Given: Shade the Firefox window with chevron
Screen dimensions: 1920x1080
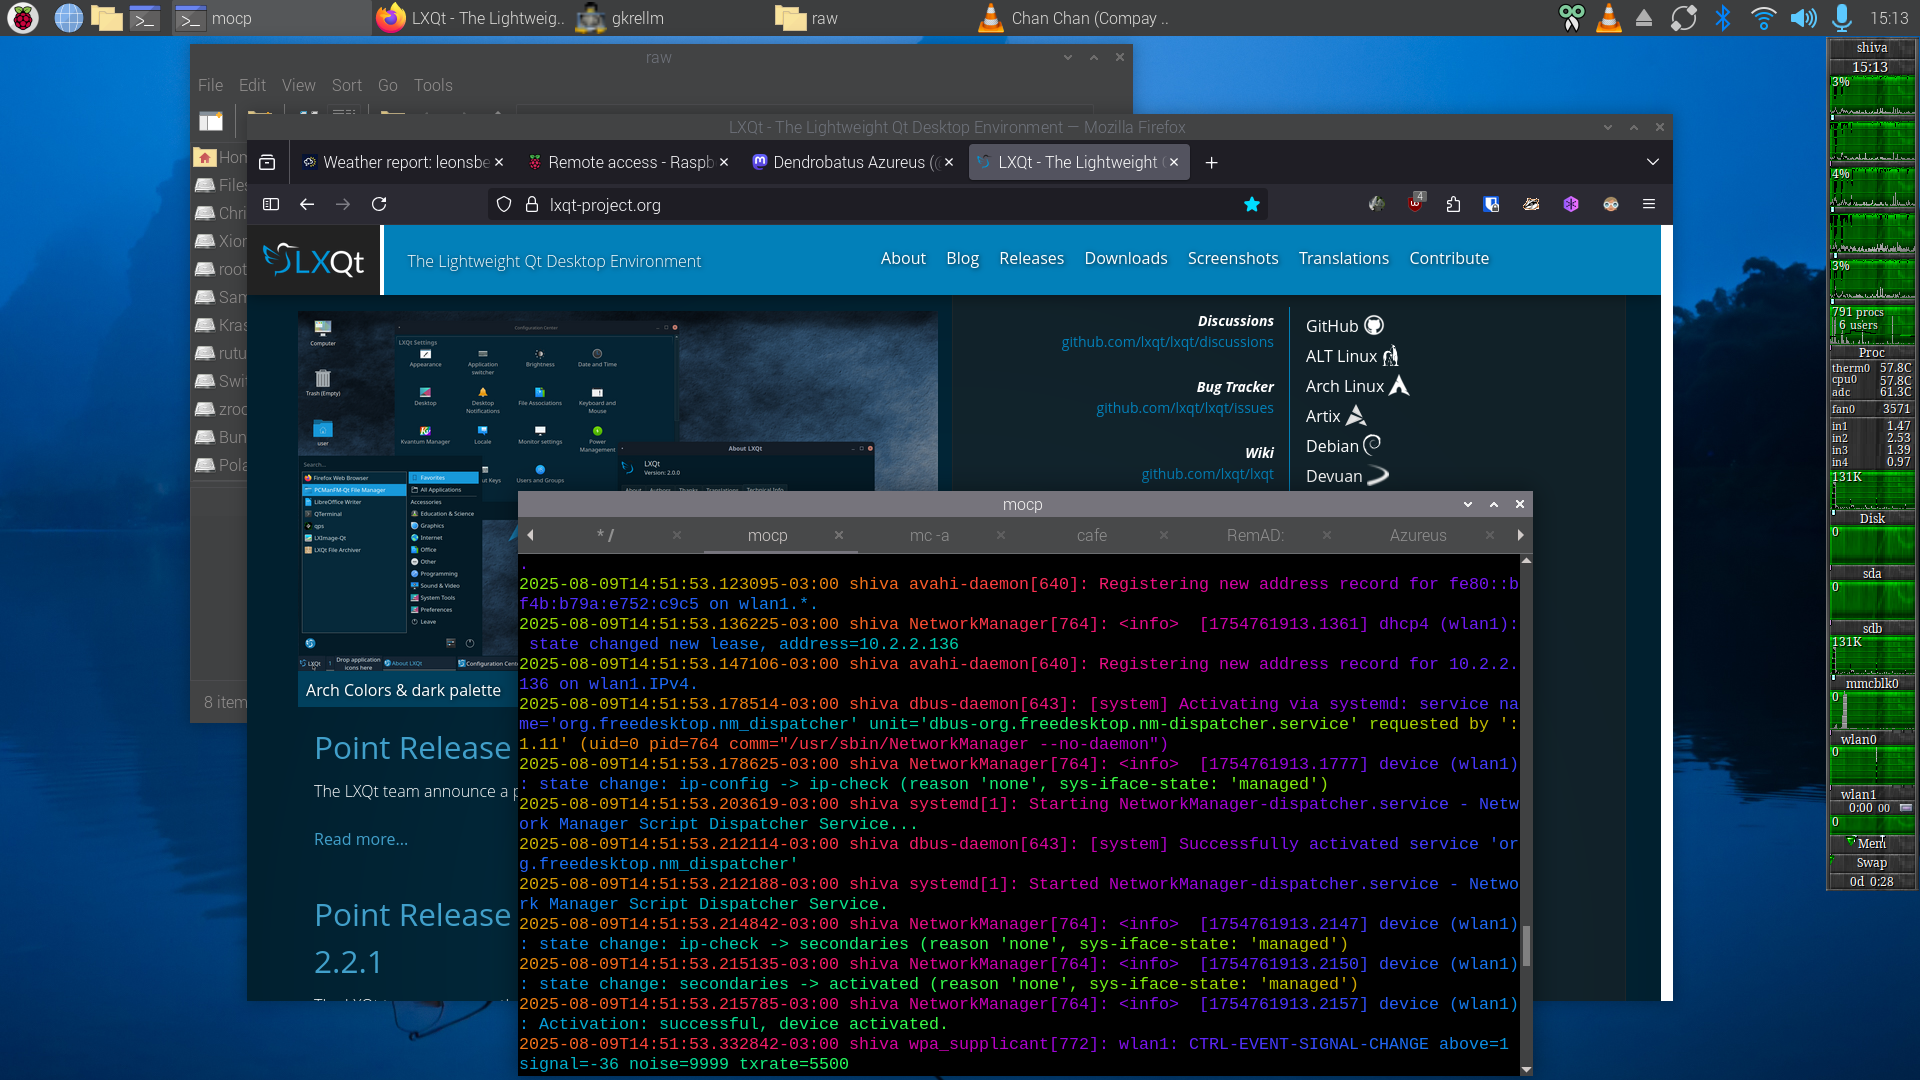Looking at the screenshot, I should click(1608, 127).
